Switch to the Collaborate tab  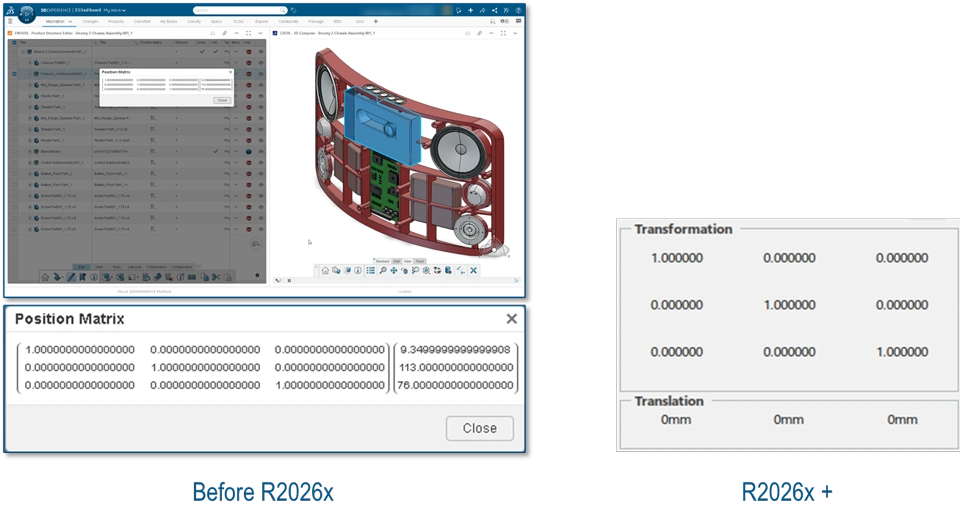click(x=288, y=21)
